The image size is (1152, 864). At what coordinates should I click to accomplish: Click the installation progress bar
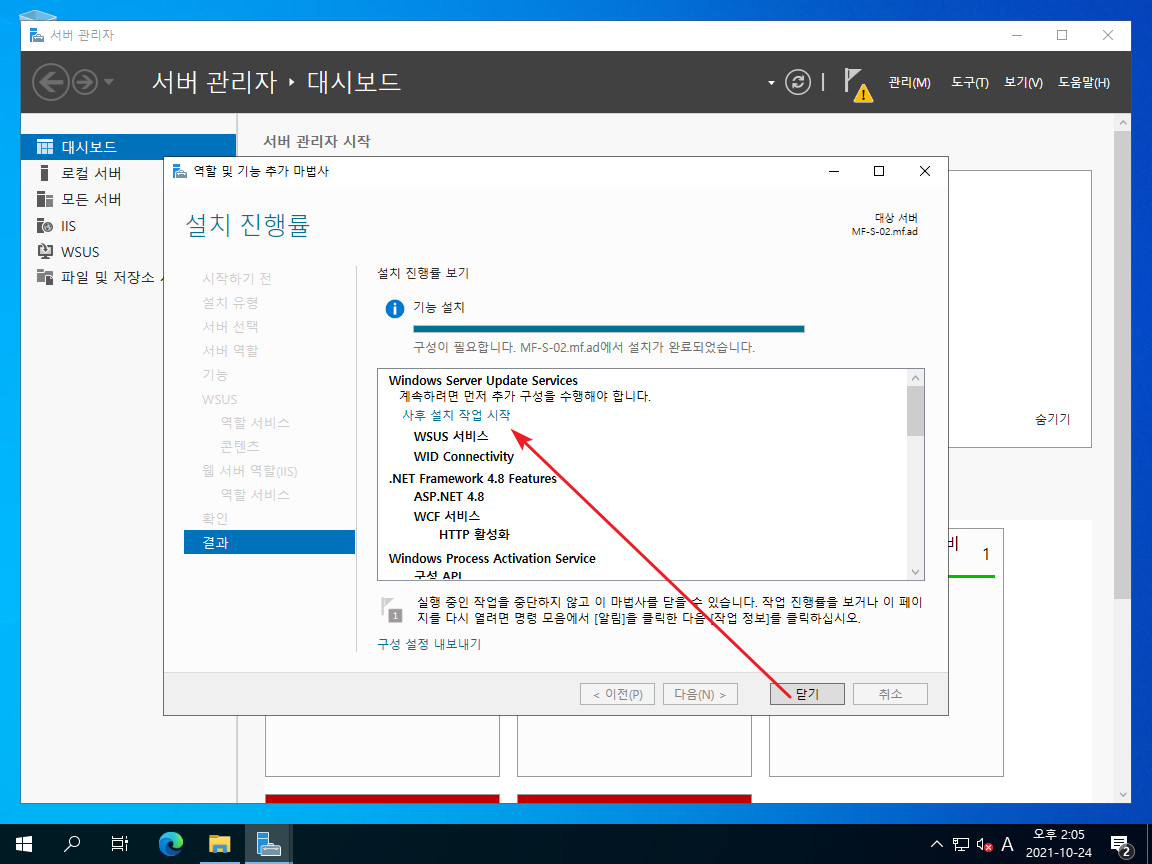point(608,329)
